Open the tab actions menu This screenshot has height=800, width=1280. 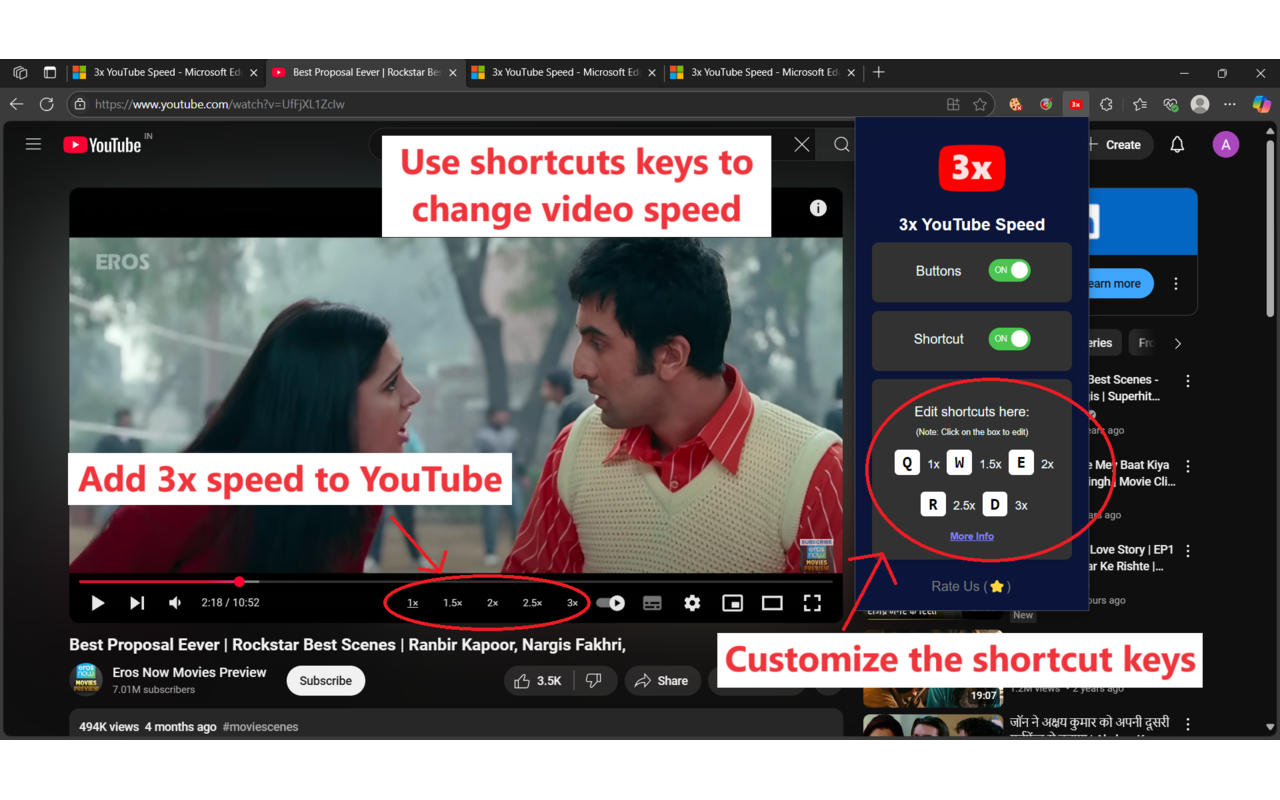(50, 72)
